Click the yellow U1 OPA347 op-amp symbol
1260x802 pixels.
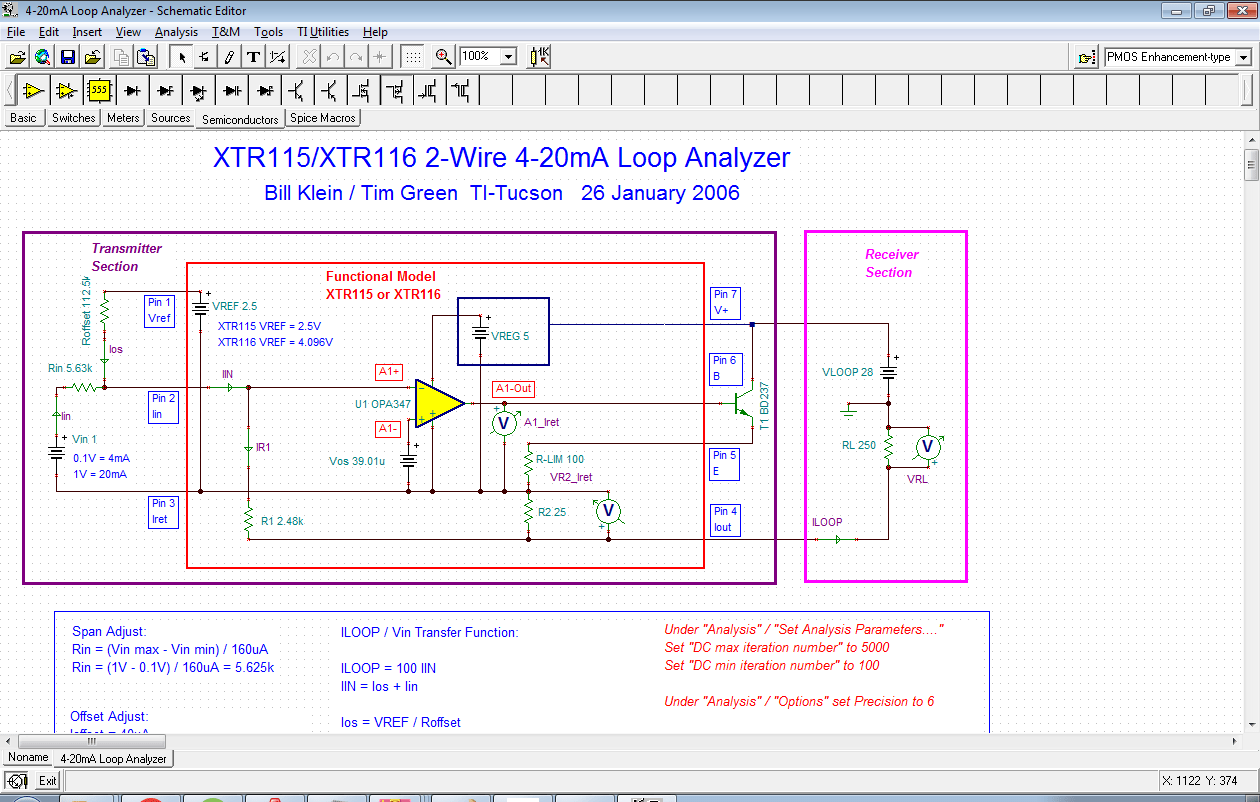pyautogui.click(x=439, y=403)
